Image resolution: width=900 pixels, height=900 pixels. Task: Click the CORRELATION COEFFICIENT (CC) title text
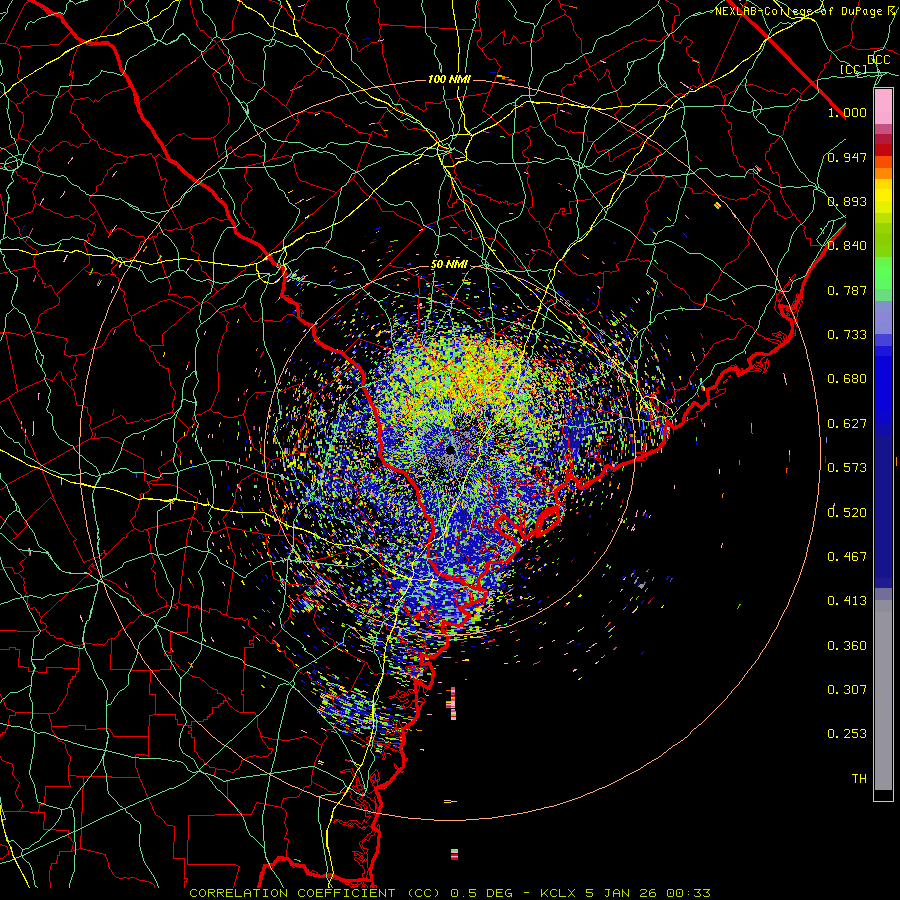click(315, 893)
